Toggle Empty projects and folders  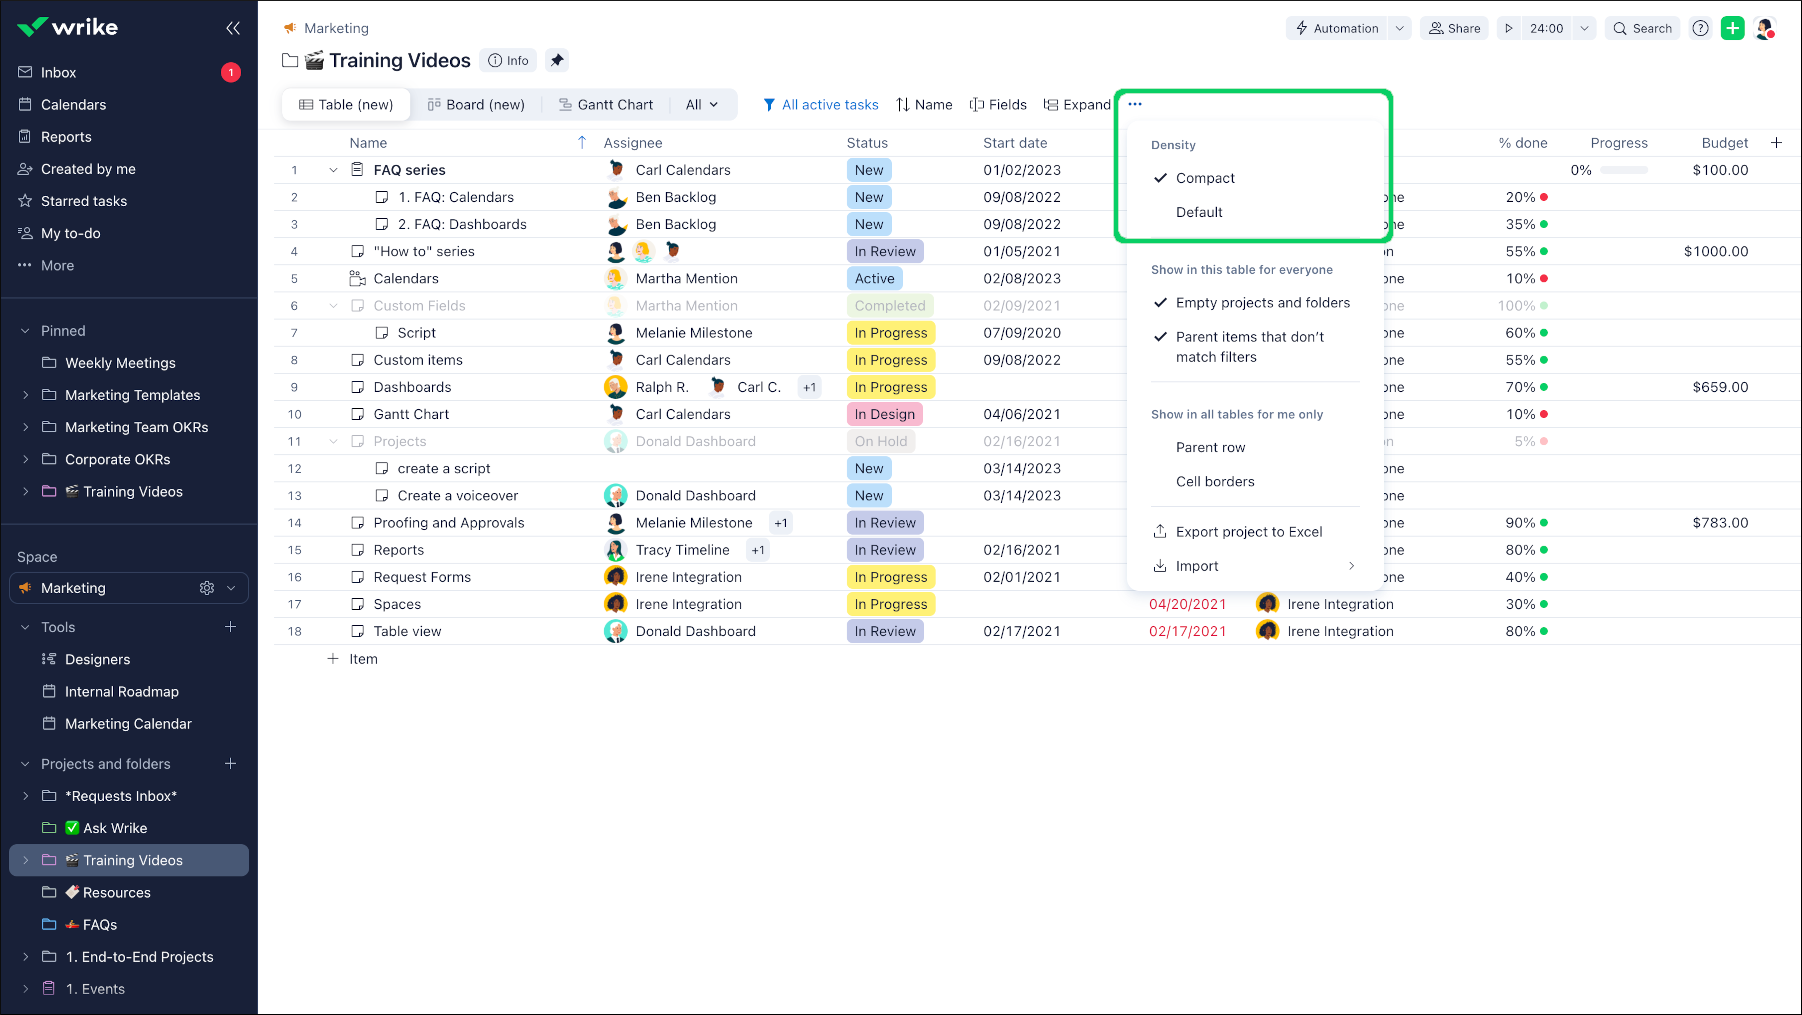1254,303
